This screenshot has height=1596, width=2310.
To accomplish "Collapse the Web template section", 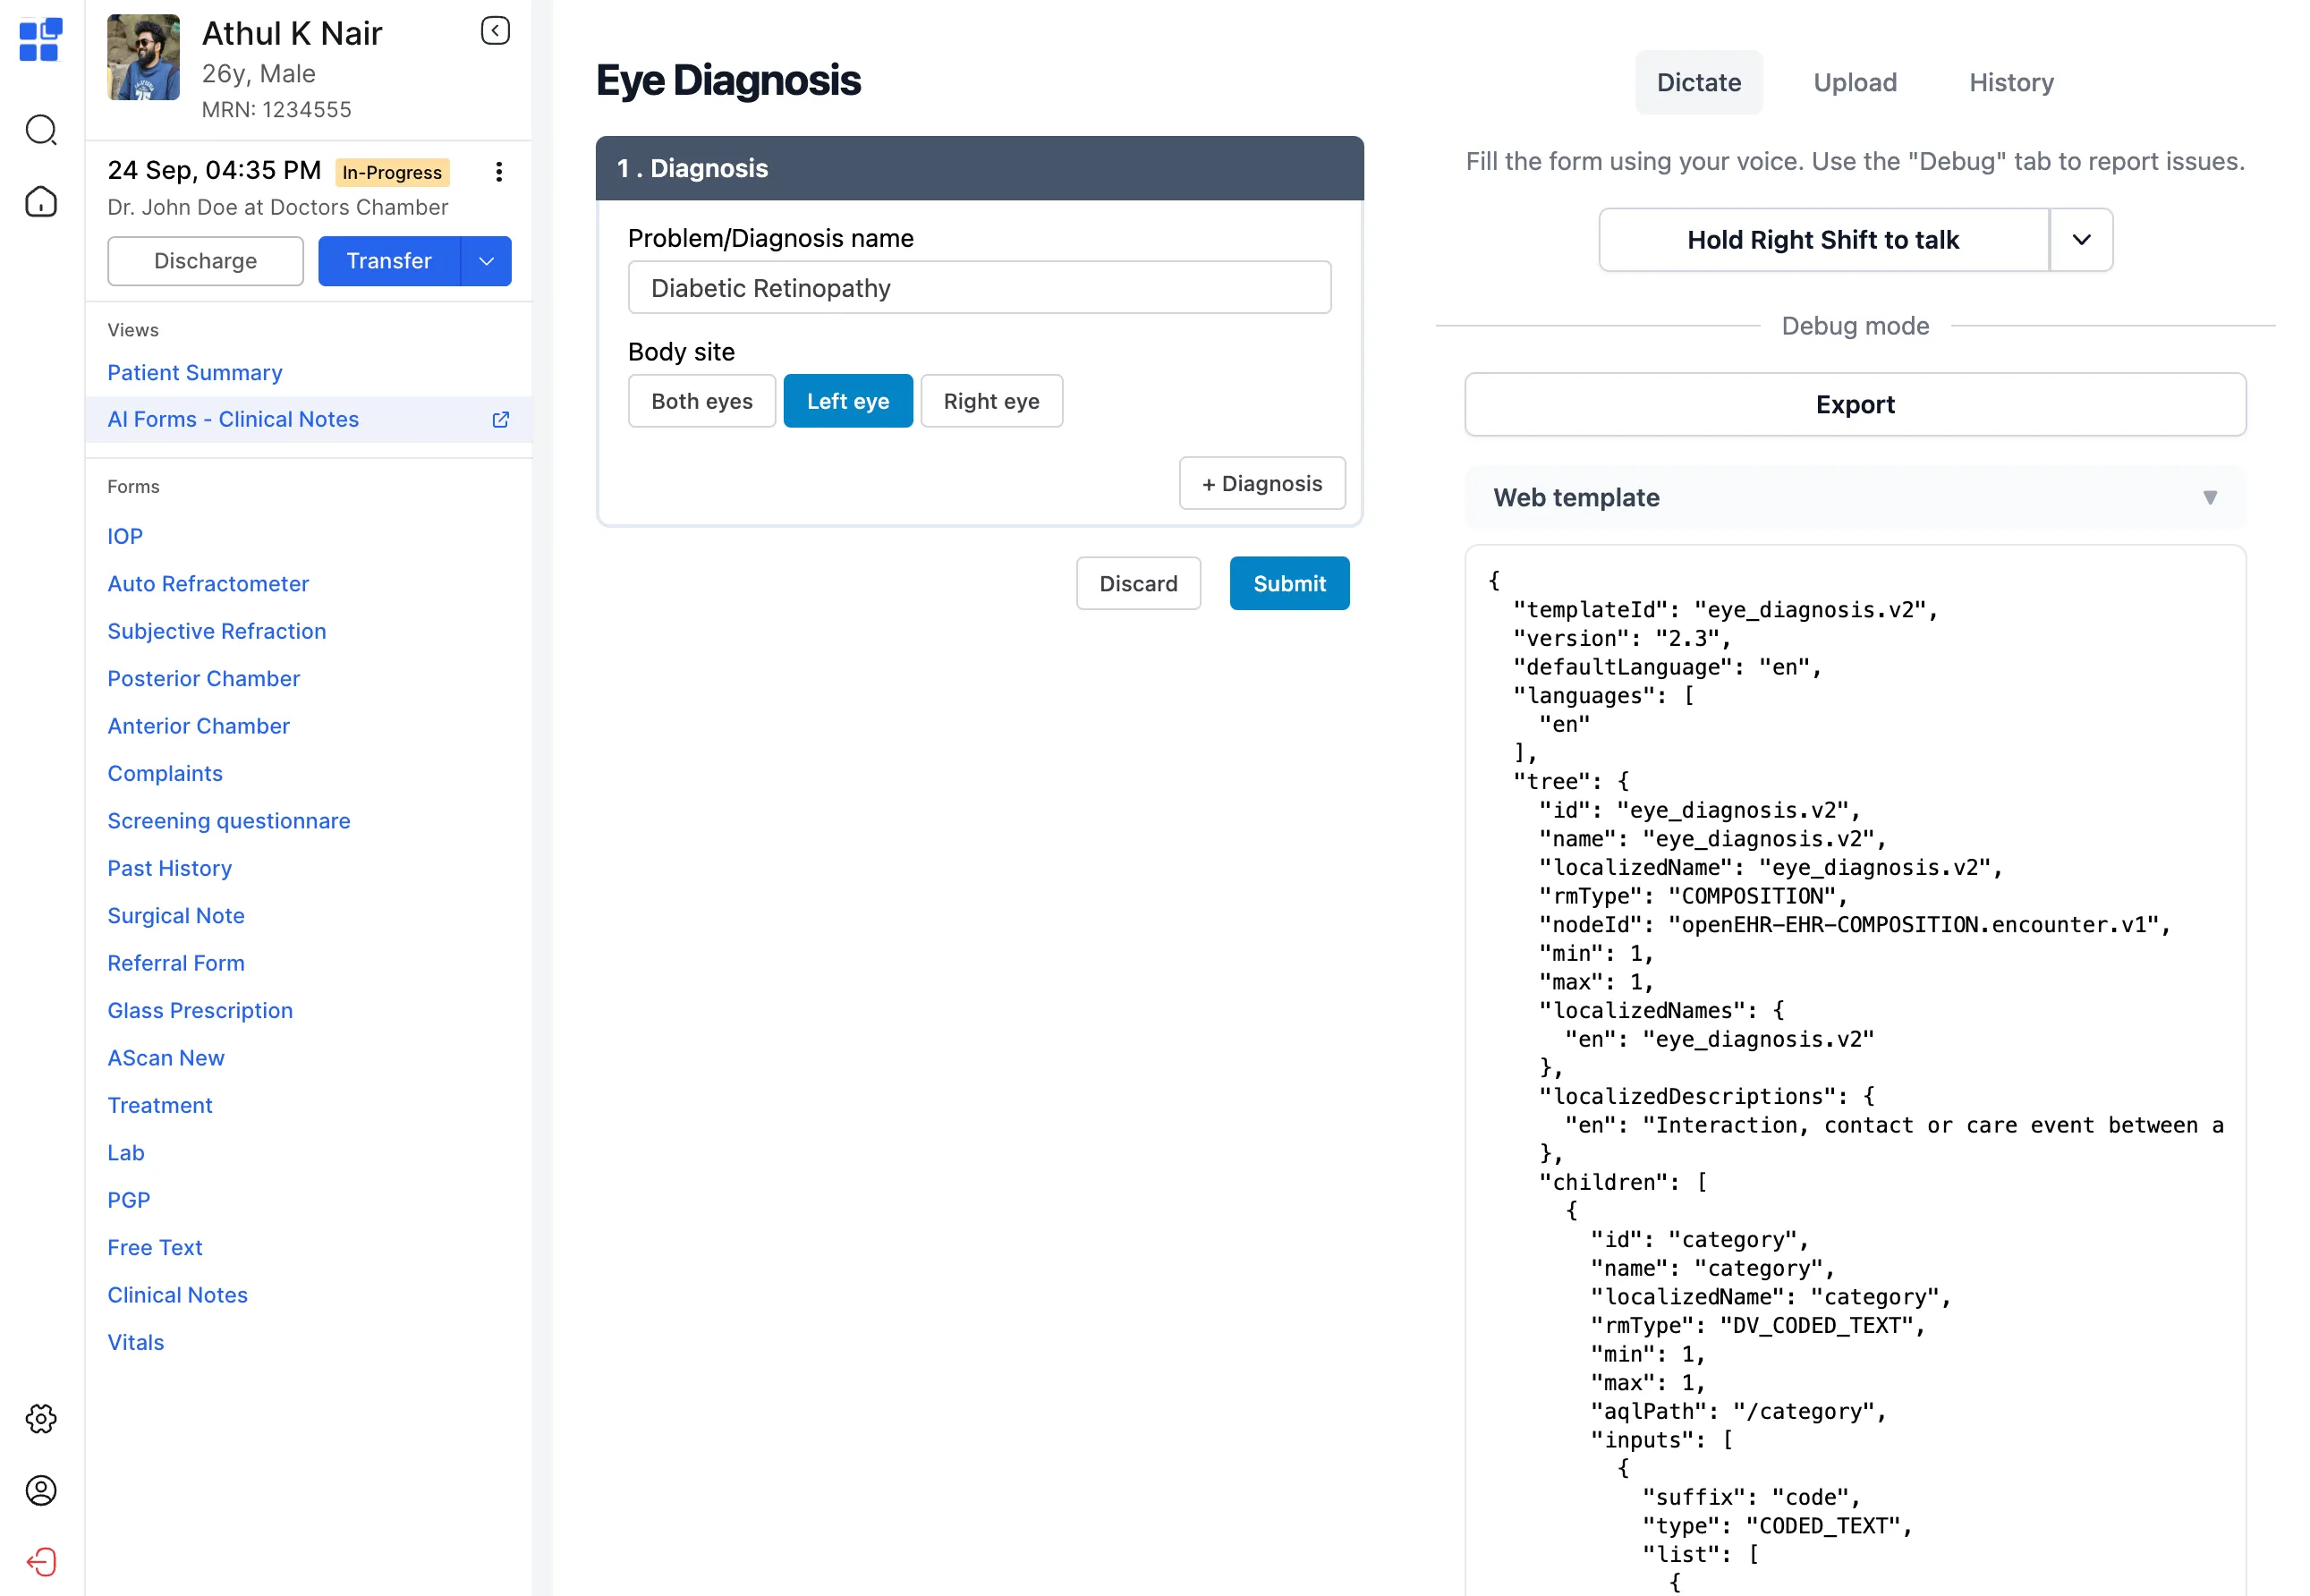I will coord(2210,497).
